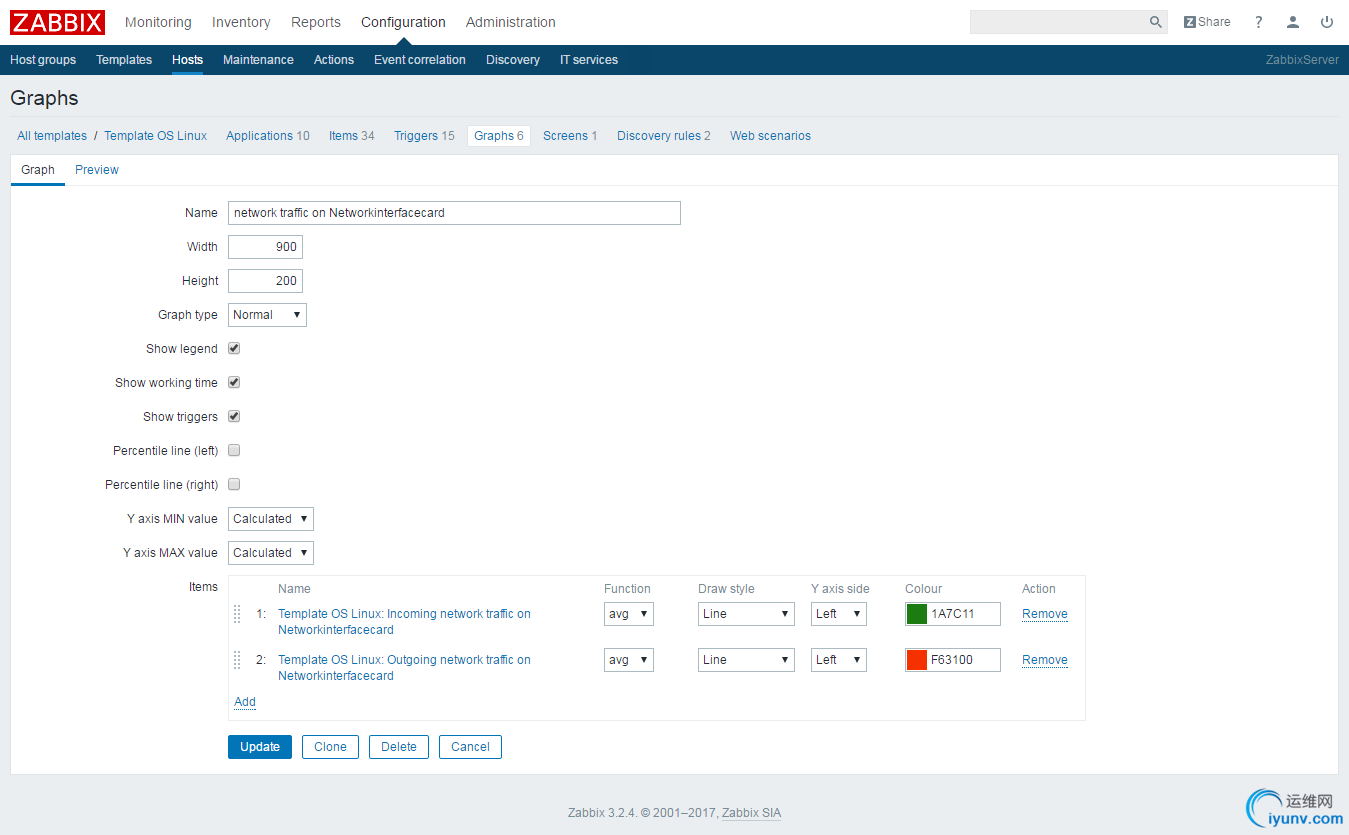Open the Graphs 6 link
Viewport: 1349px width, 835px height.
pos(499,136)
